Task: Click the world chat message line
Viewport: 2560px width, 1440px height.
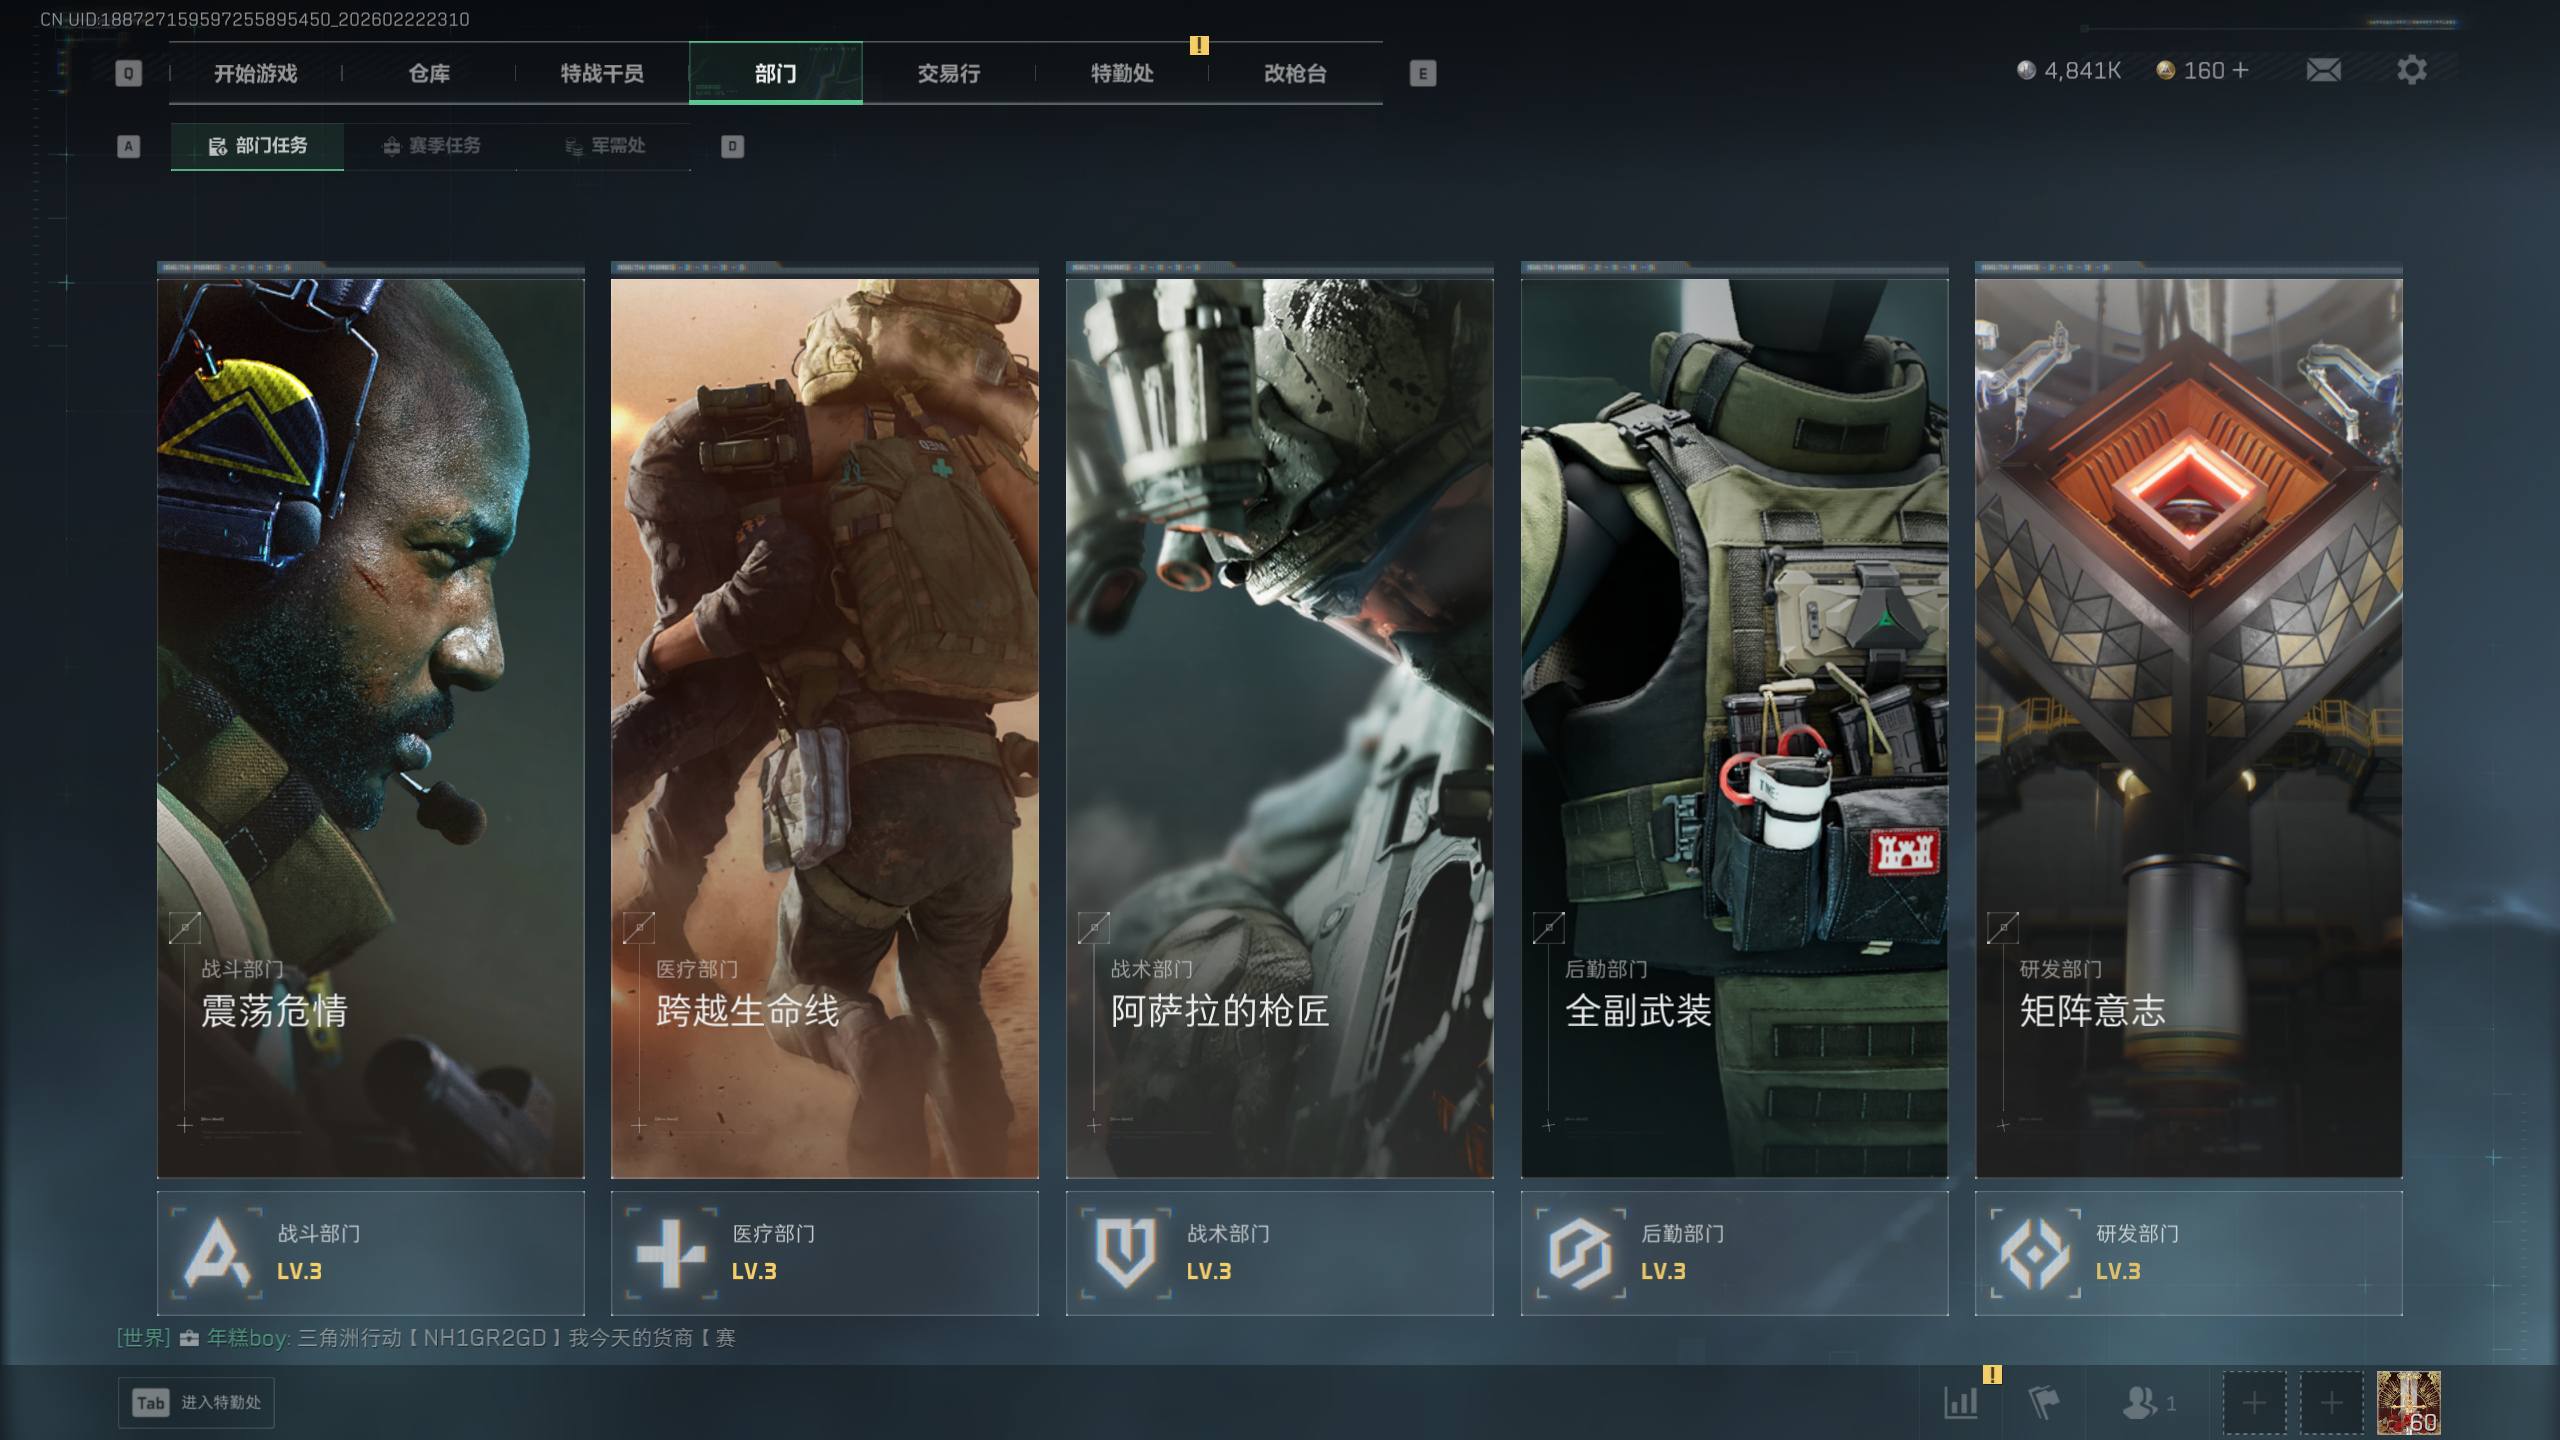Action: click(426, 1338)
